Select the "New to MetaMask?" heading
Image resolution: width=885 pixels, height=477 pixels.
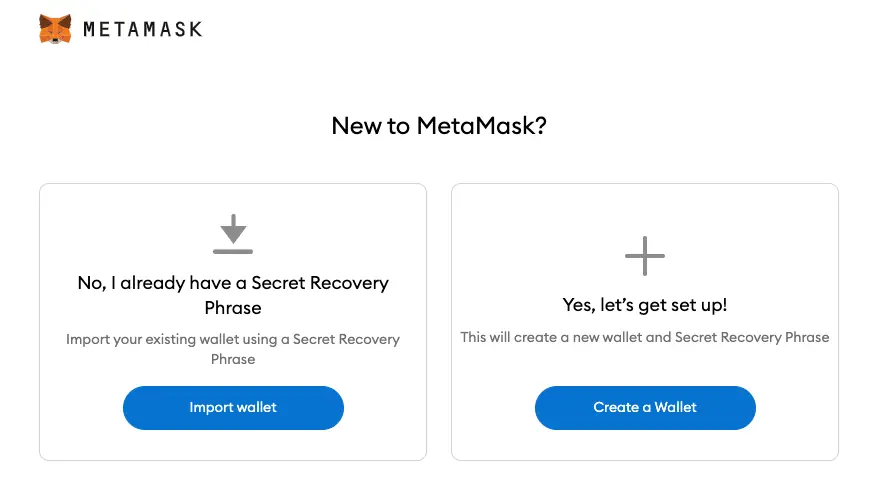click(439, 125)
